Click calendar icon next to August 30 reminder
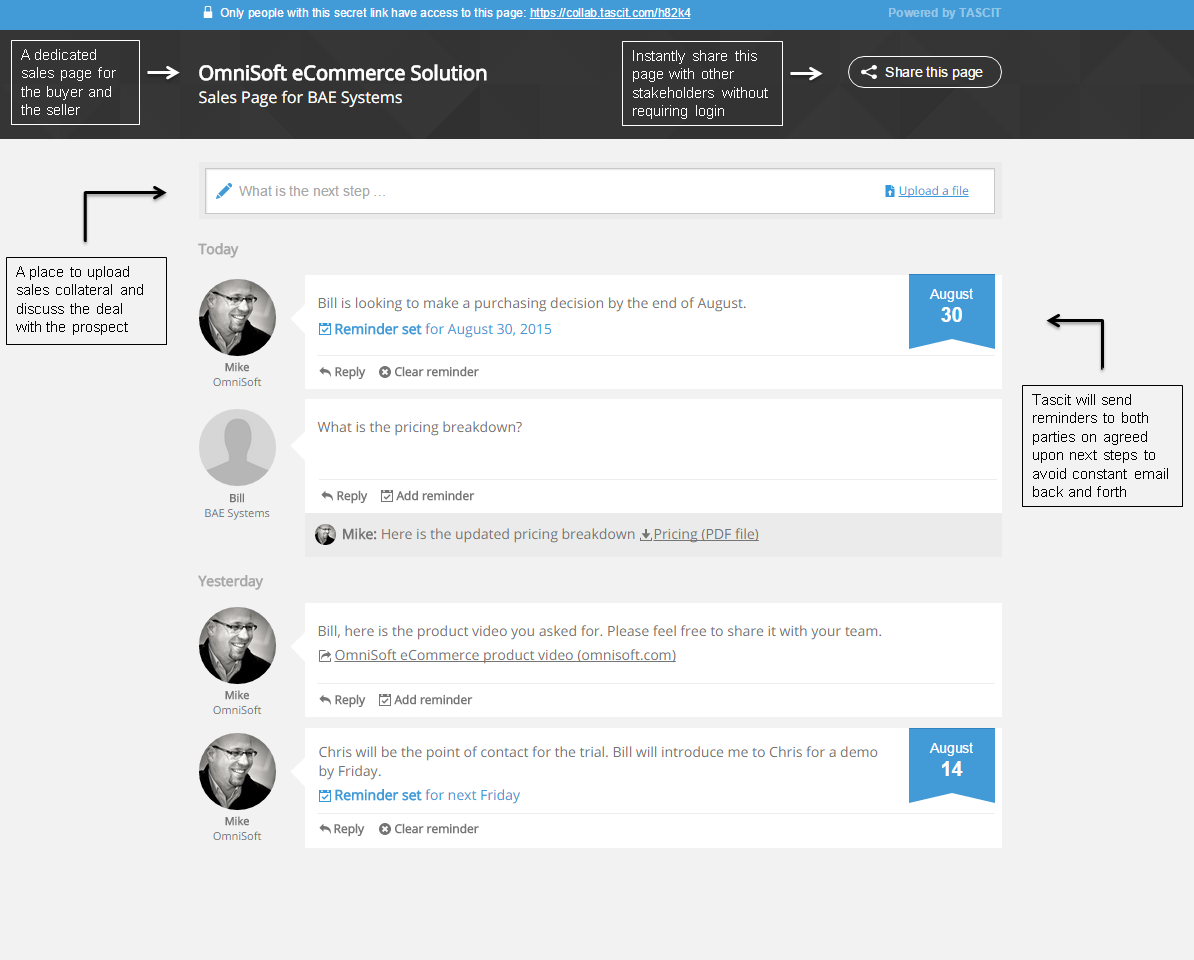Viewport: 1194px width, 960px height. (x=324, y=329)
